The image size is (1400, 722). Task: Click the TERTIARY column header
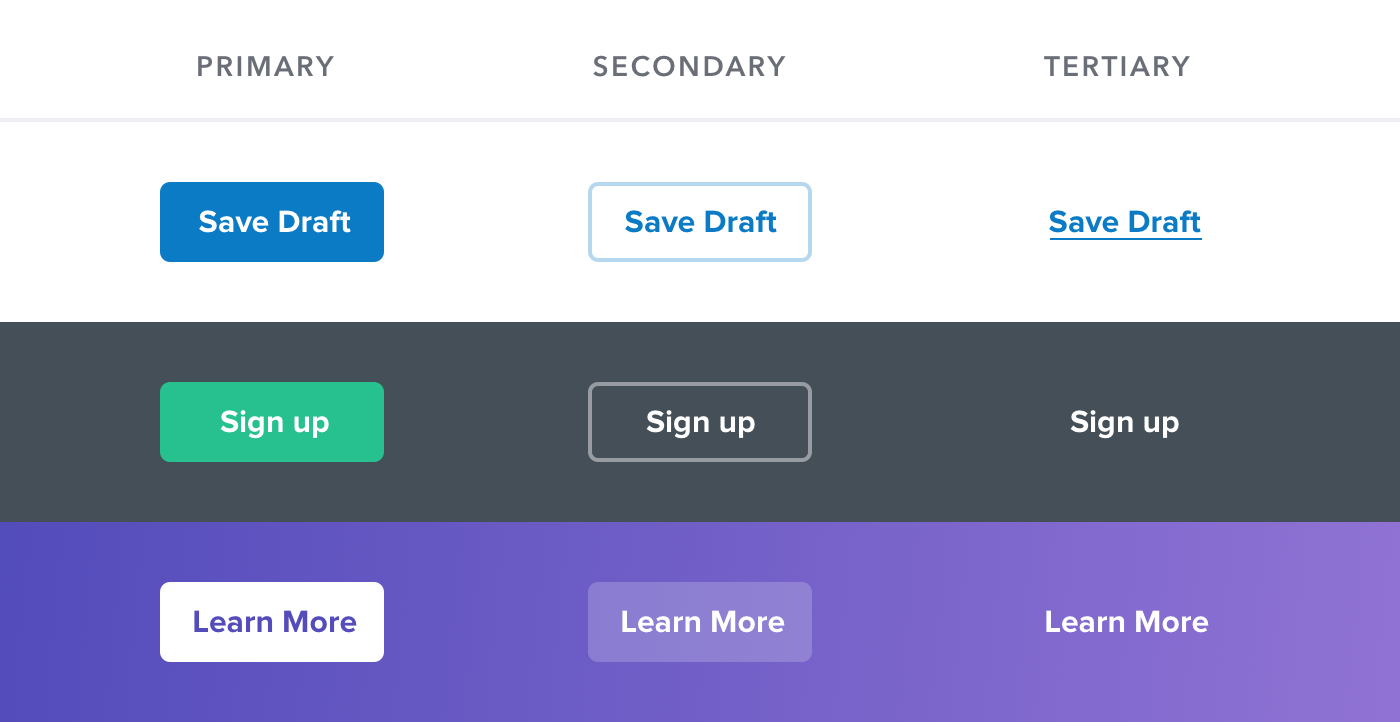pos(1117,67)
